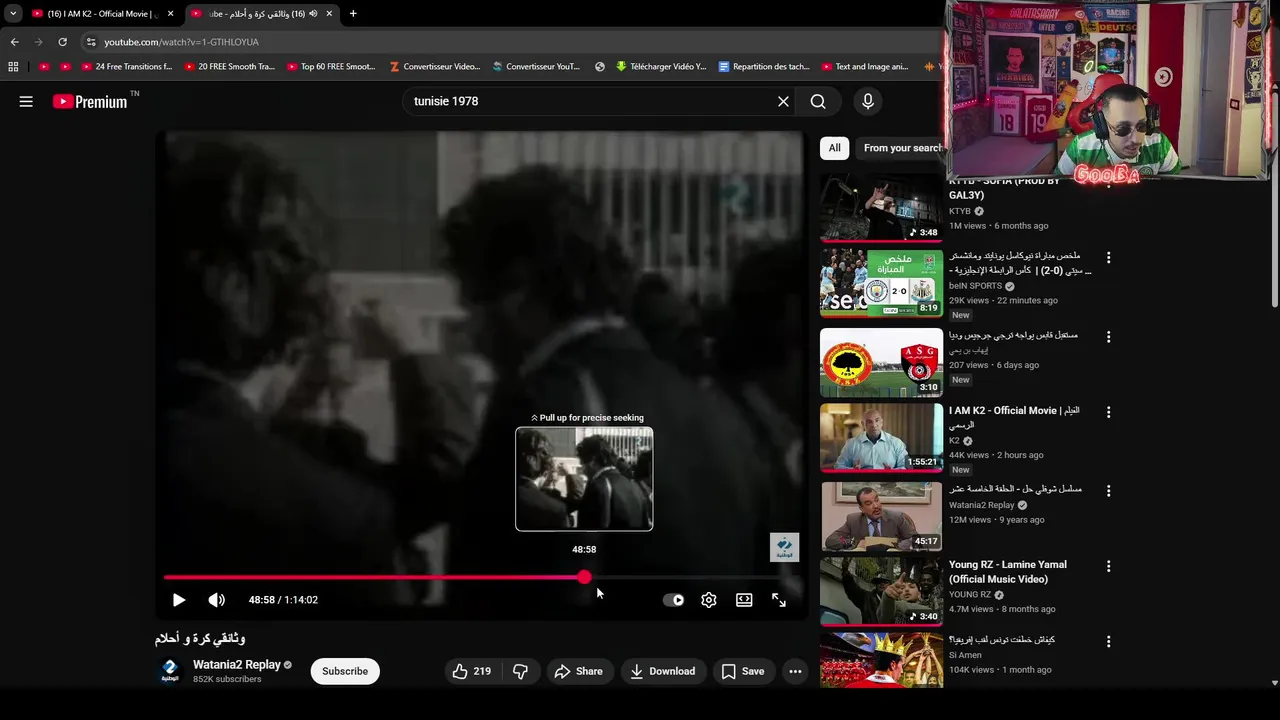Open the beIN SPORTS channel name
Viewport: 1280px width, 720px height.
pos(976,286)
